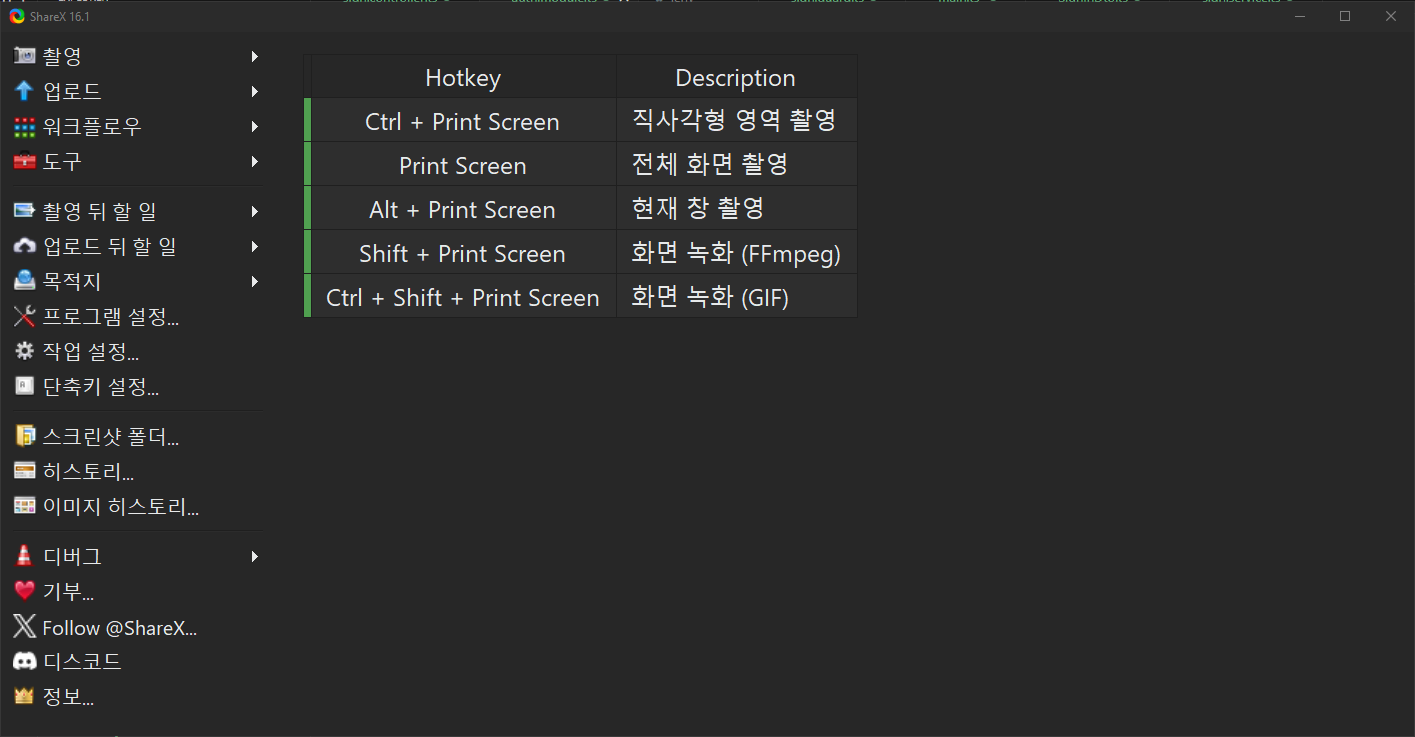1415x737 pixels.
Task: Open the 단축키 설정... menu label
Action: pyautogui.click(x=101, y=386)
